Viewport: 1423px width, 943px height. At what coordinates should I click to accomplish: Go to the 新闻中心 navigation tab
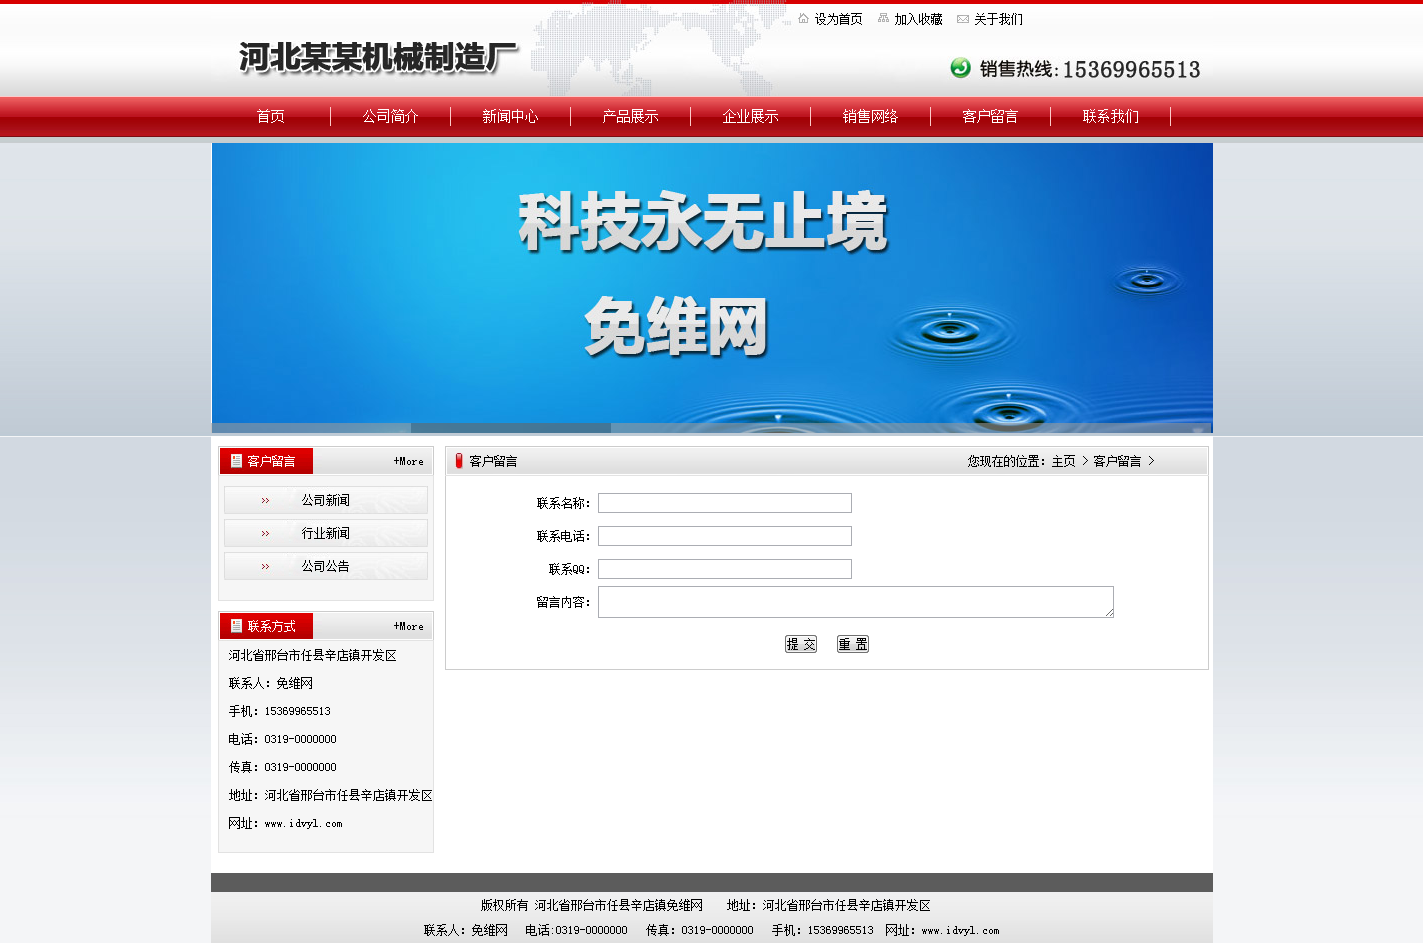510,117
